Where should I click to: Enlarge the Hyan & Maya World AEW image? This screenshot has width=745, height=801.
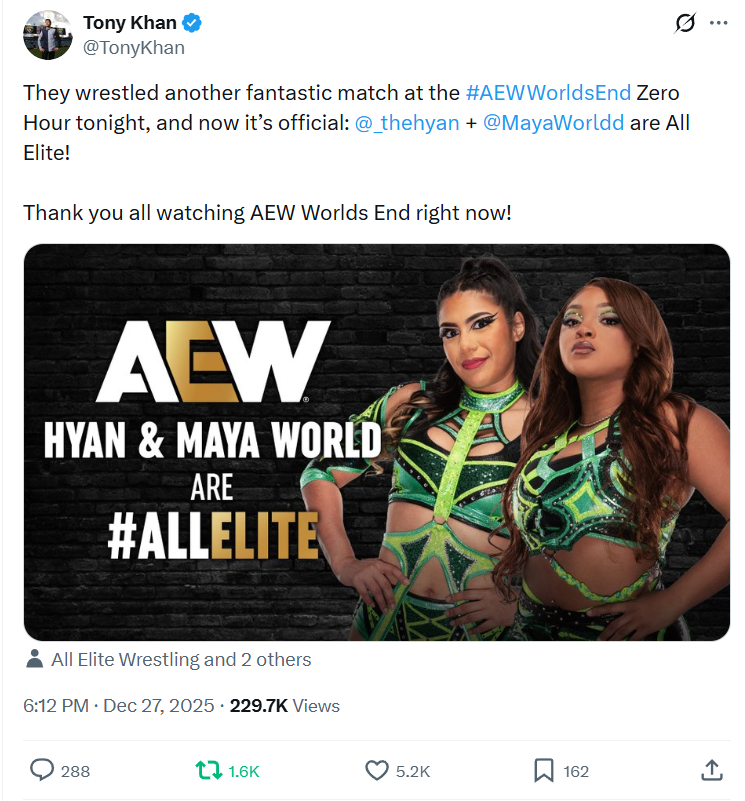click(376, 442)
